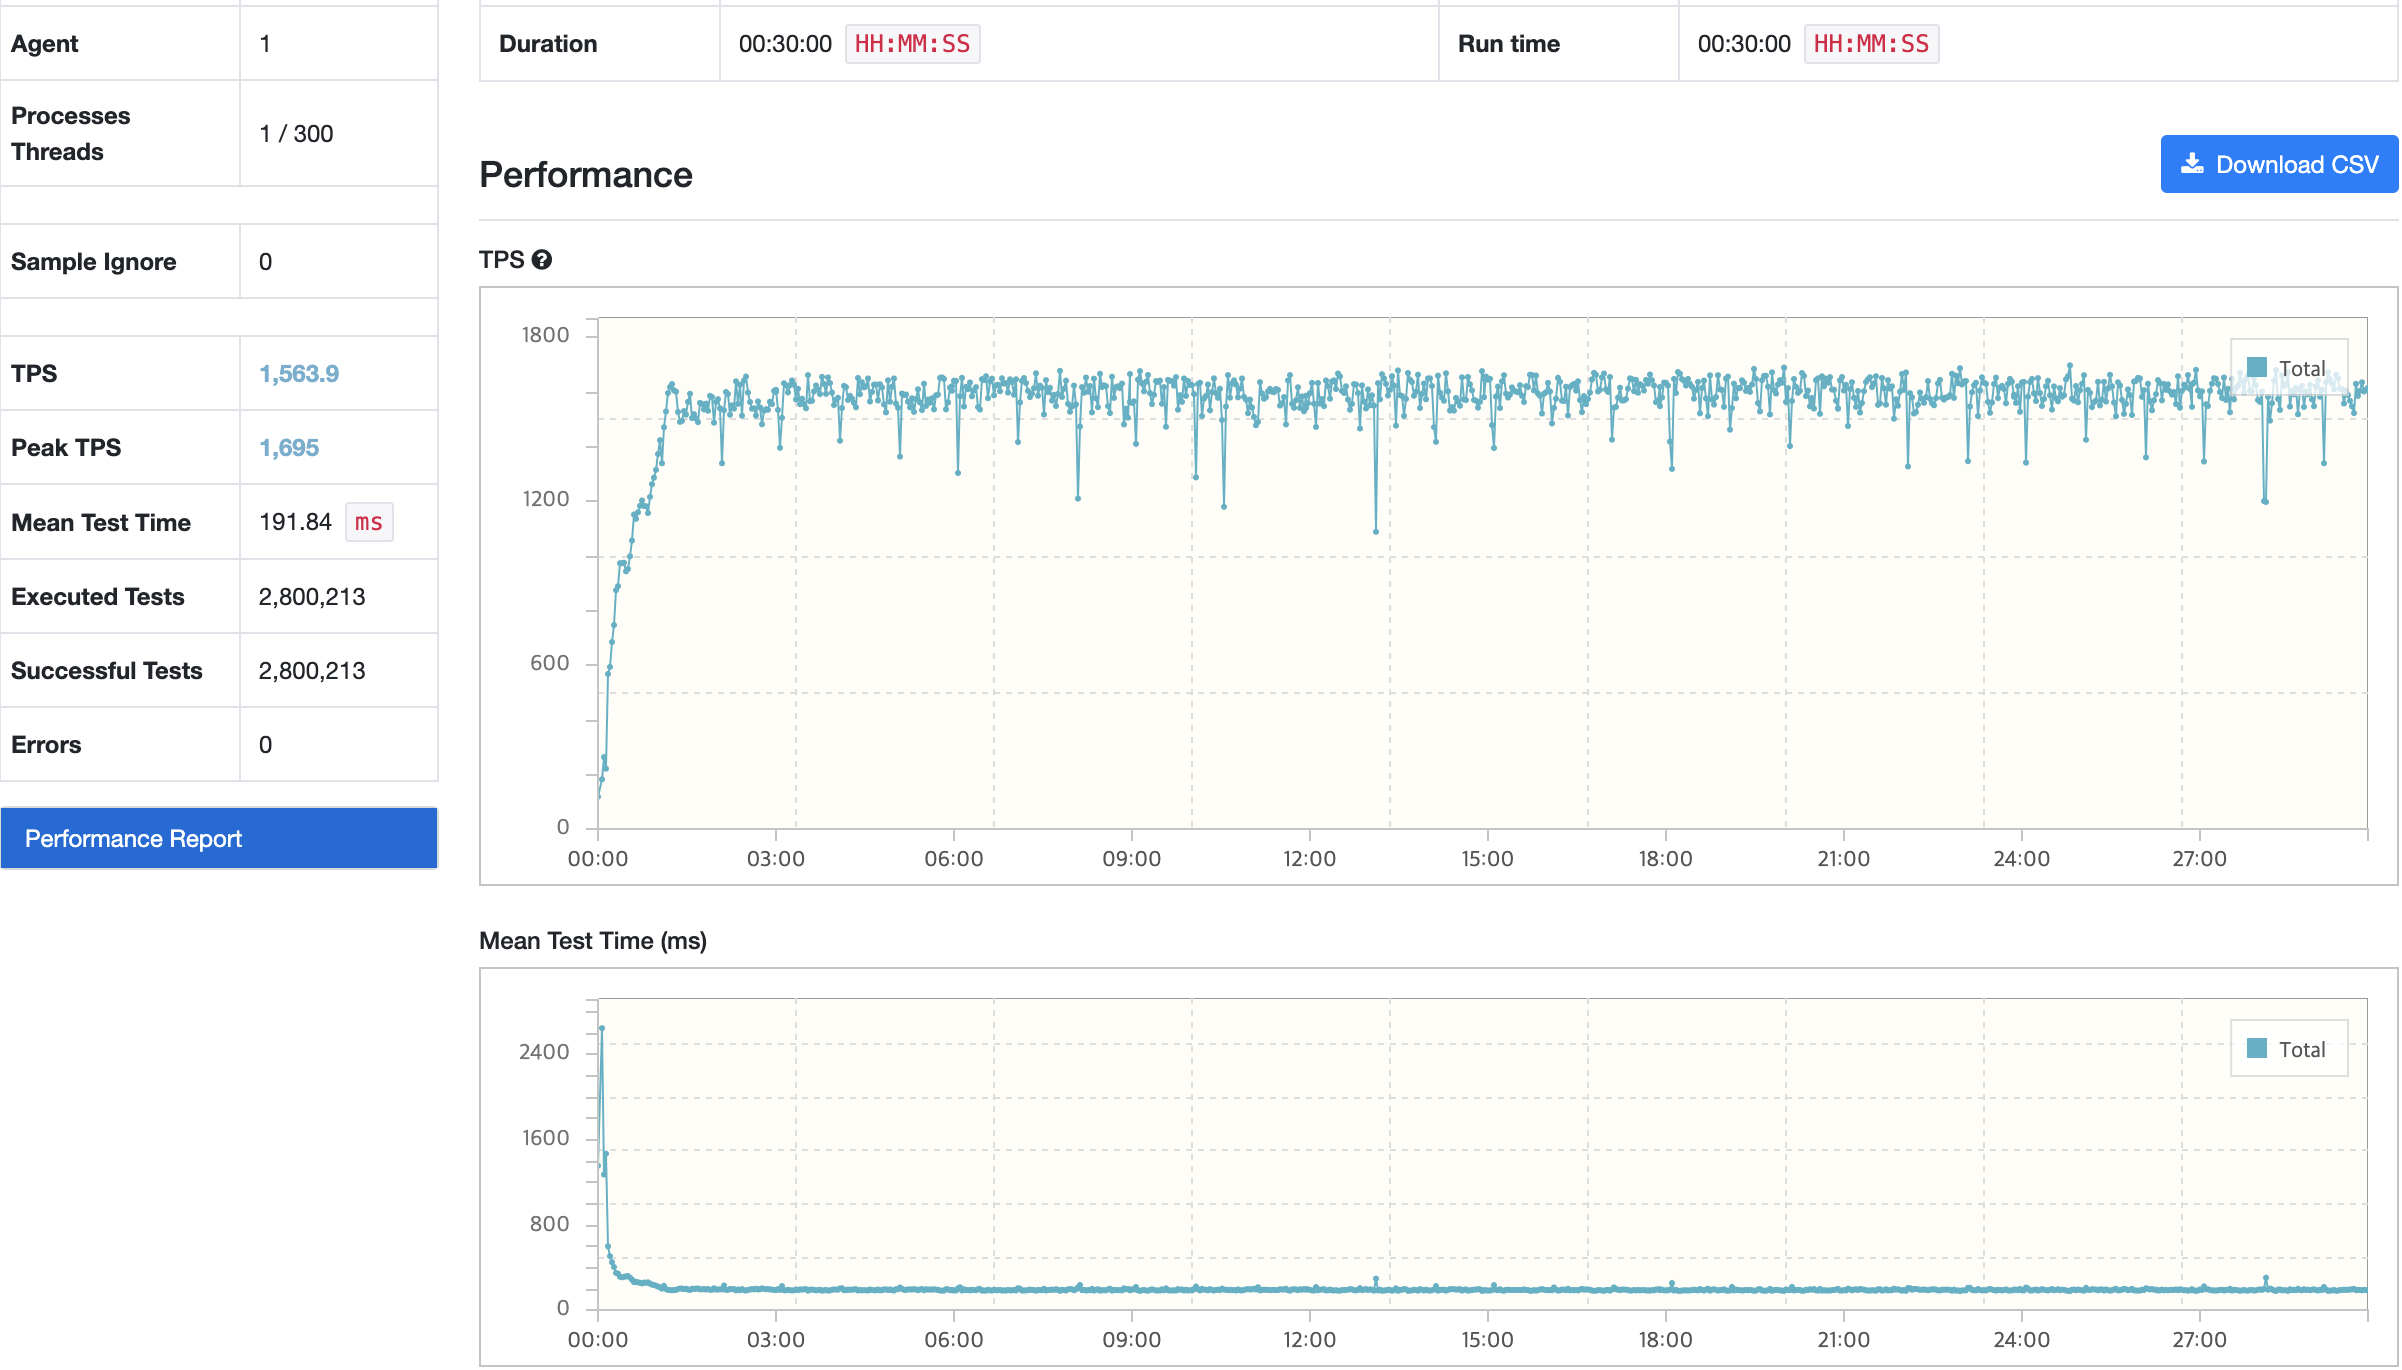Click the Duration value 00:30:00

[785, 44]
